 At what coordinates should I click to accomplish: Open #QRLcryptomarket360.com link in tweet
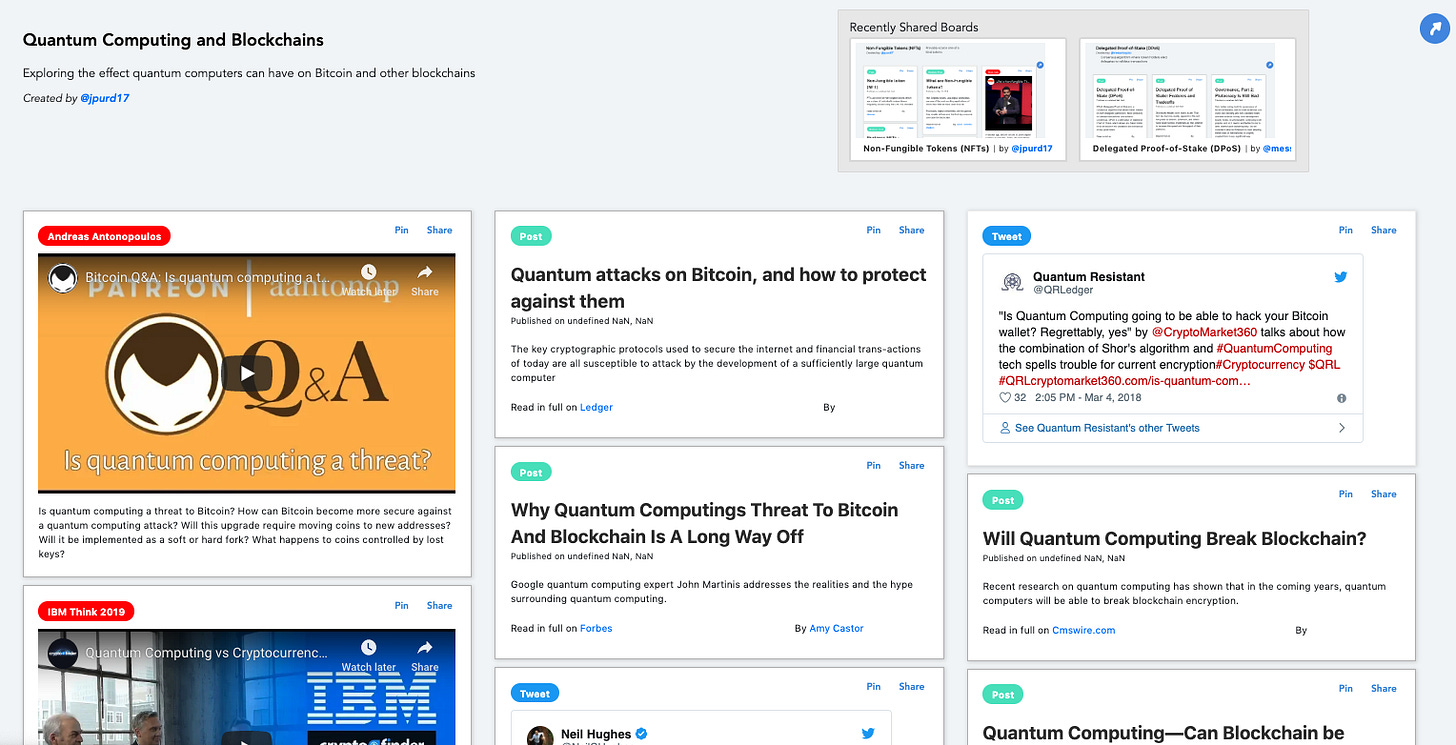1124,380
